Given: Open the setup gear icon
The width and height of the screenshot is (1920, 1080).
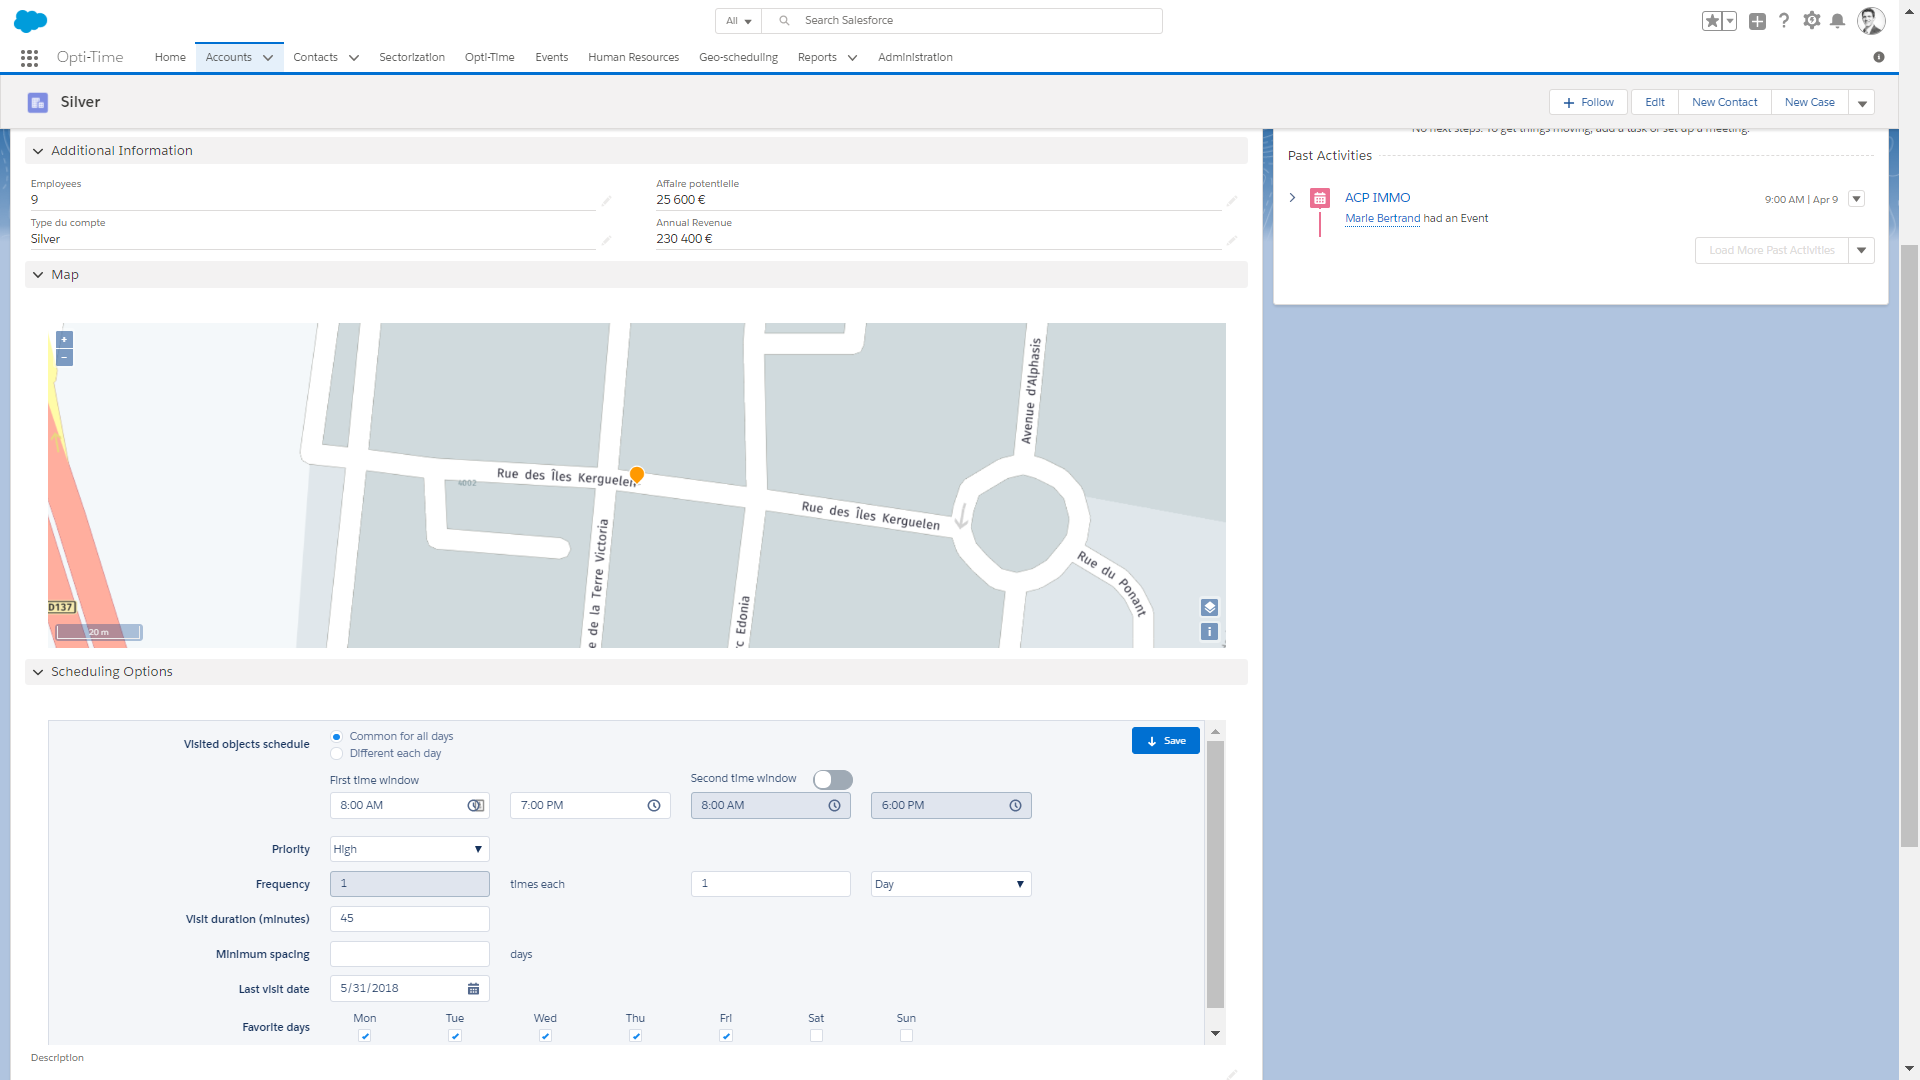Looking at the screenshot, I should pos(1811,21).
